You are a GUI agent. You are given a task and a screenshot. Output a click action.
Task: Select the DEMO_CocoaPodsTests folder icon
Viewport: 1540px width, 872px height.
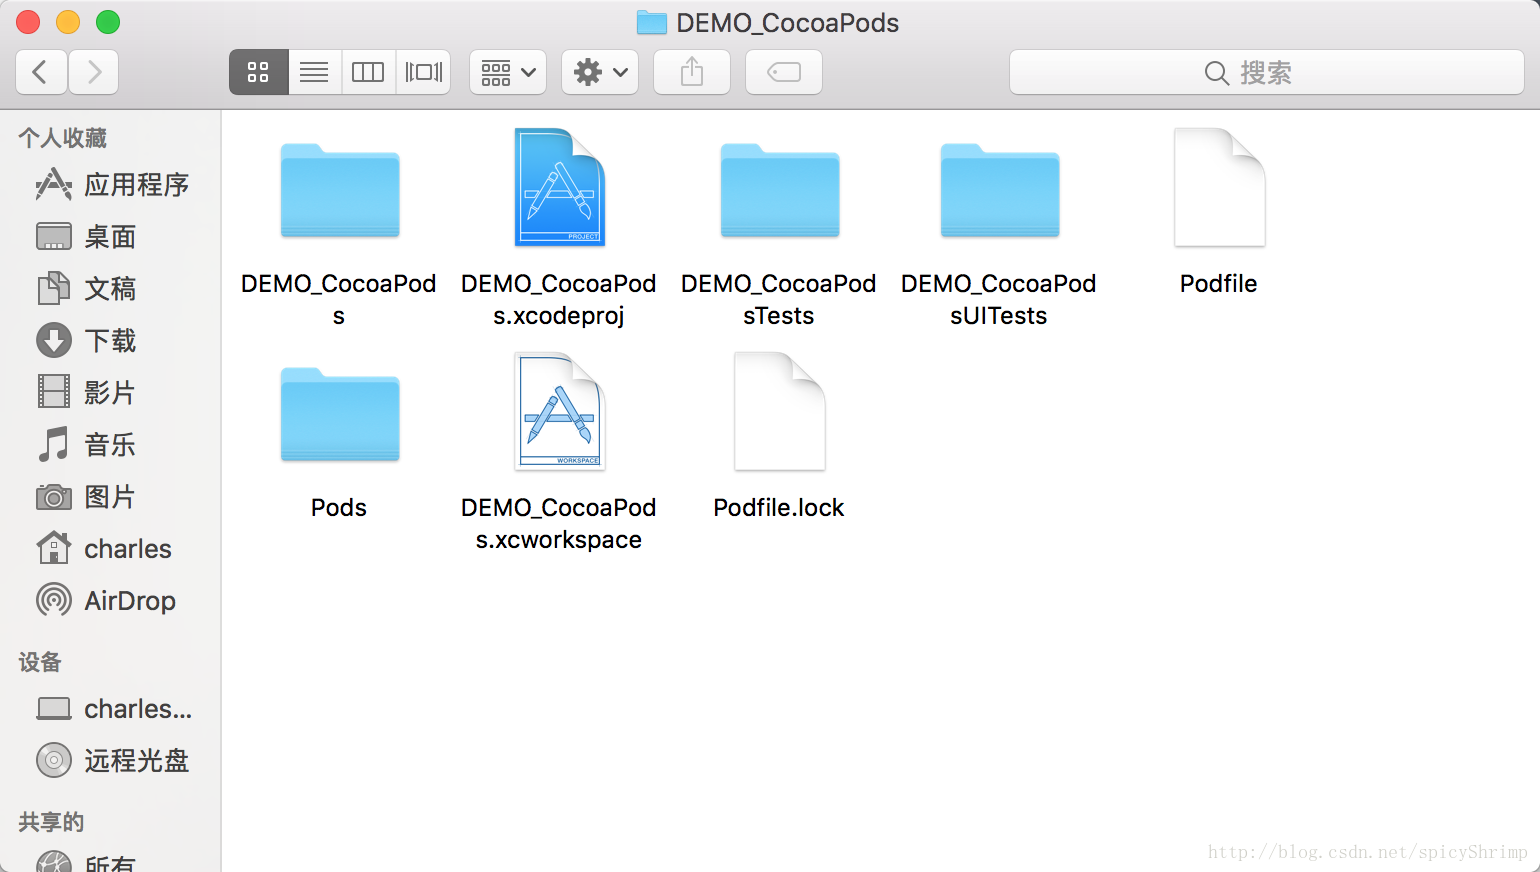point(780,190)
